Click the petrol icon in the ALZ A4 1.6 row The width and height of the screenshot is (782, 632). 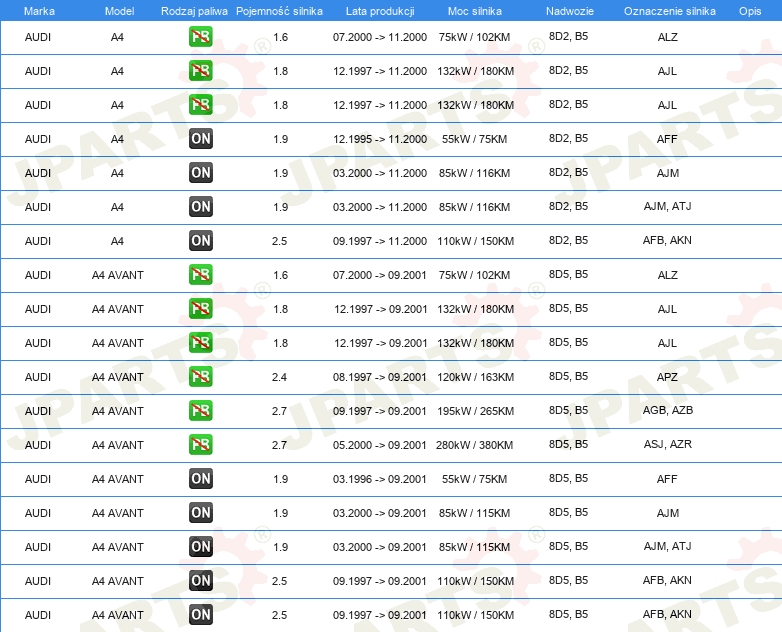point(200,37)
